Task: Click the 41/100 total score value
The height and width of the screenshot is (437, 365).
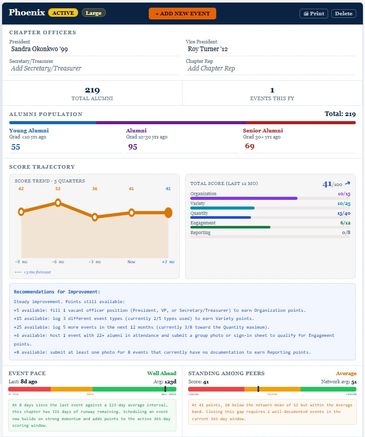Action: (x=332, y=184)
